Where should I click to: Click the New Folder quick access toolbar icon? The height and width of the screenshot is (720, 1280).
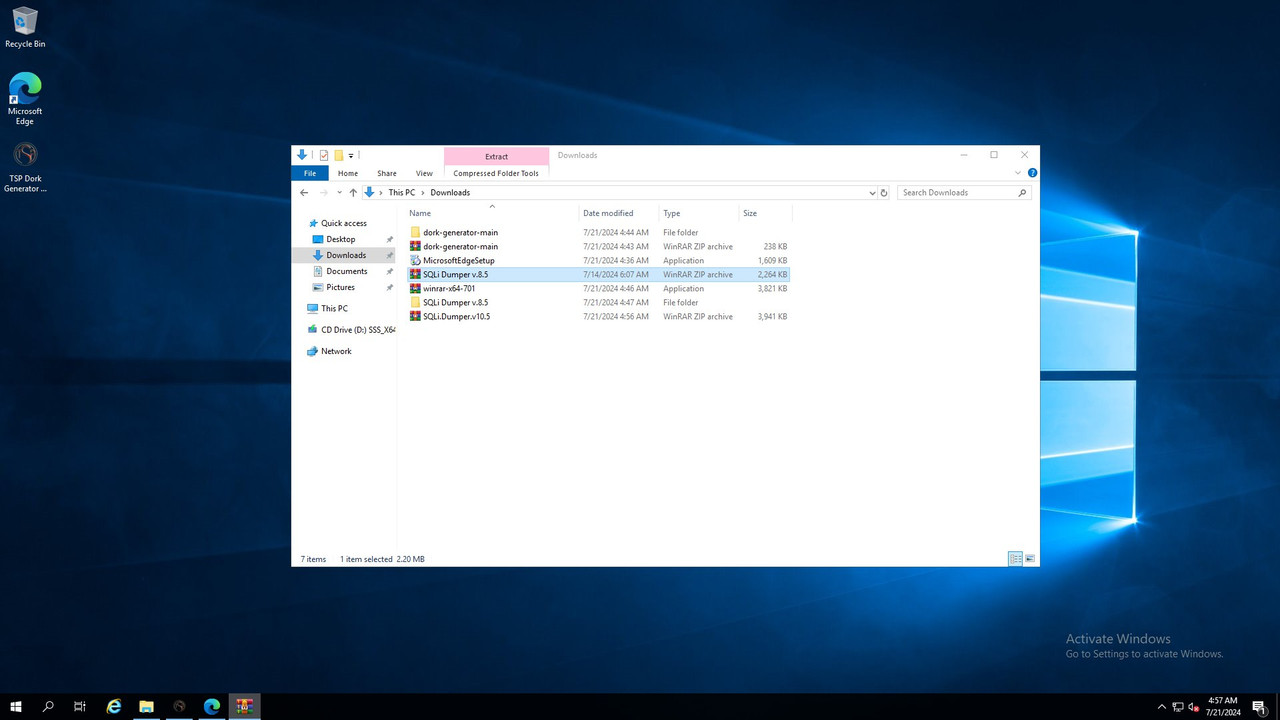tap(339, 155)
